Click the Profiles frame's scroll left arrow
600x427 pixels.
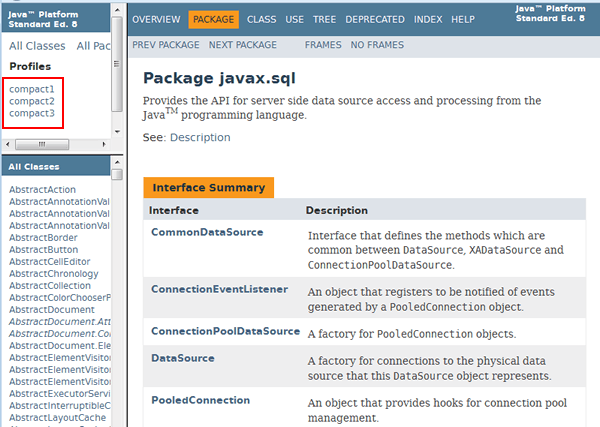coord(6,144)
